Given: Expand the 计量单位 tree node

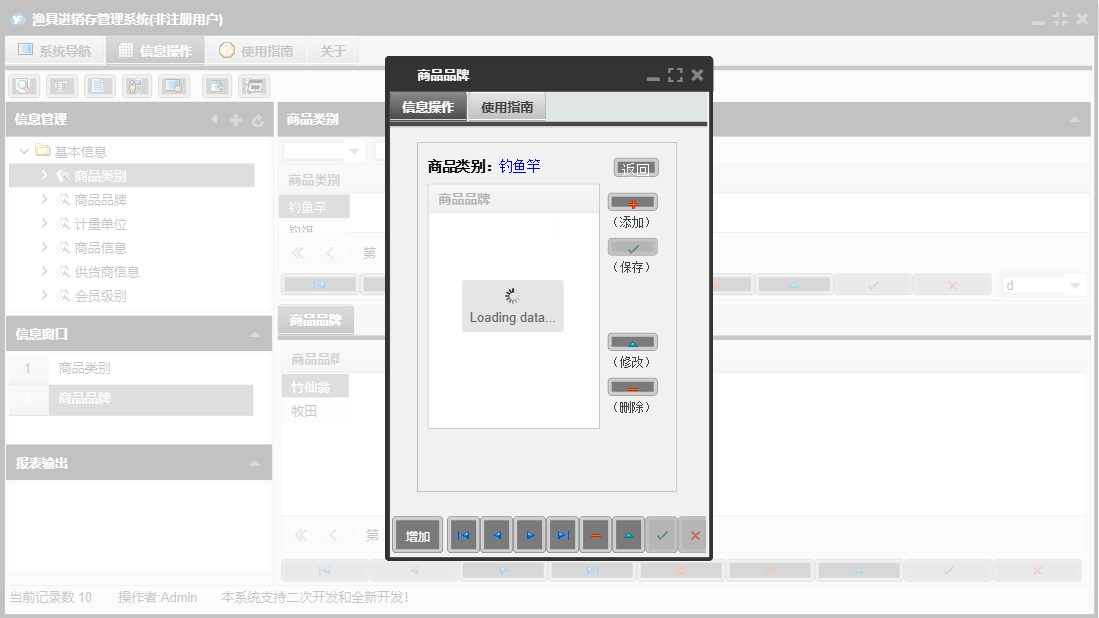Looking at the screenshot, I should pyautogui.click(x=44, y=223).
